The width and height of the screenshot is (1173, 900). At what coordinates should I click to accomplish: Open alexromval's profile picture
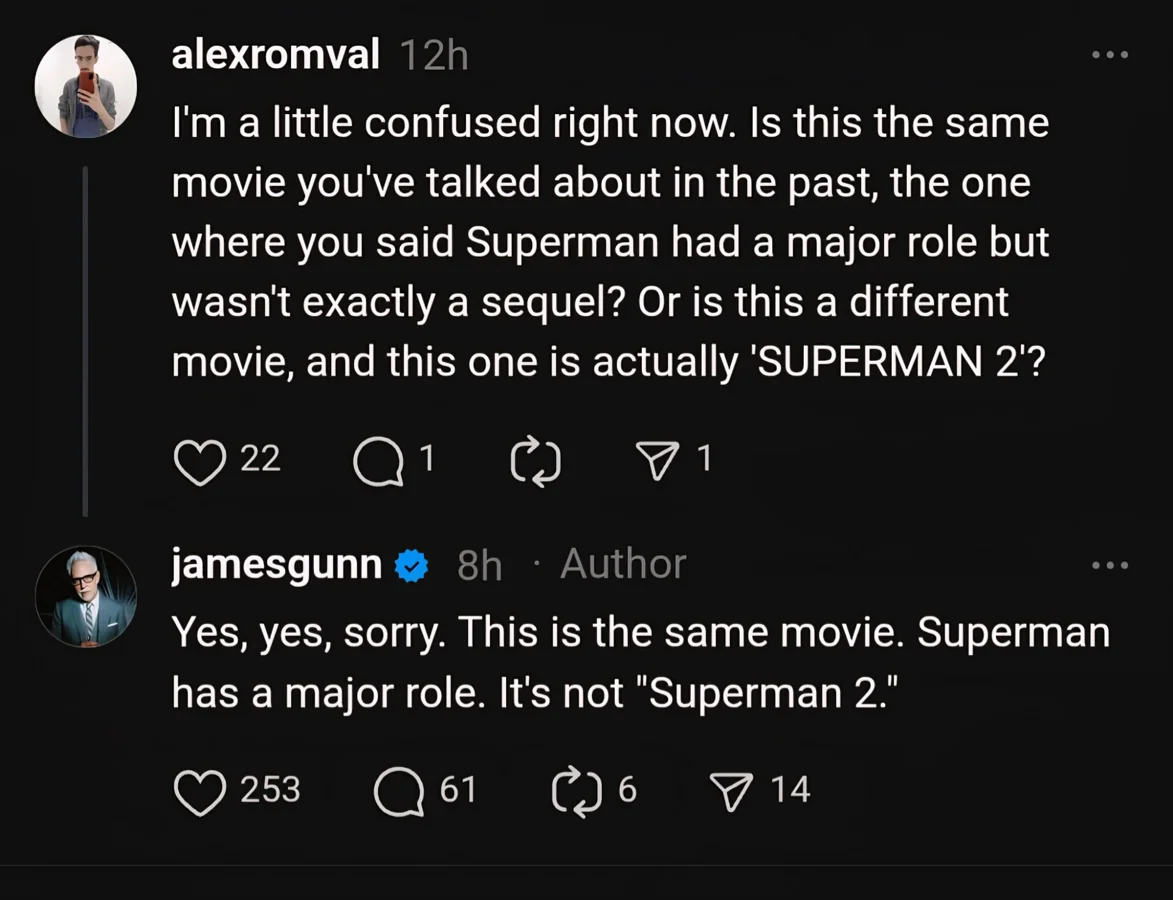point(86,86)
